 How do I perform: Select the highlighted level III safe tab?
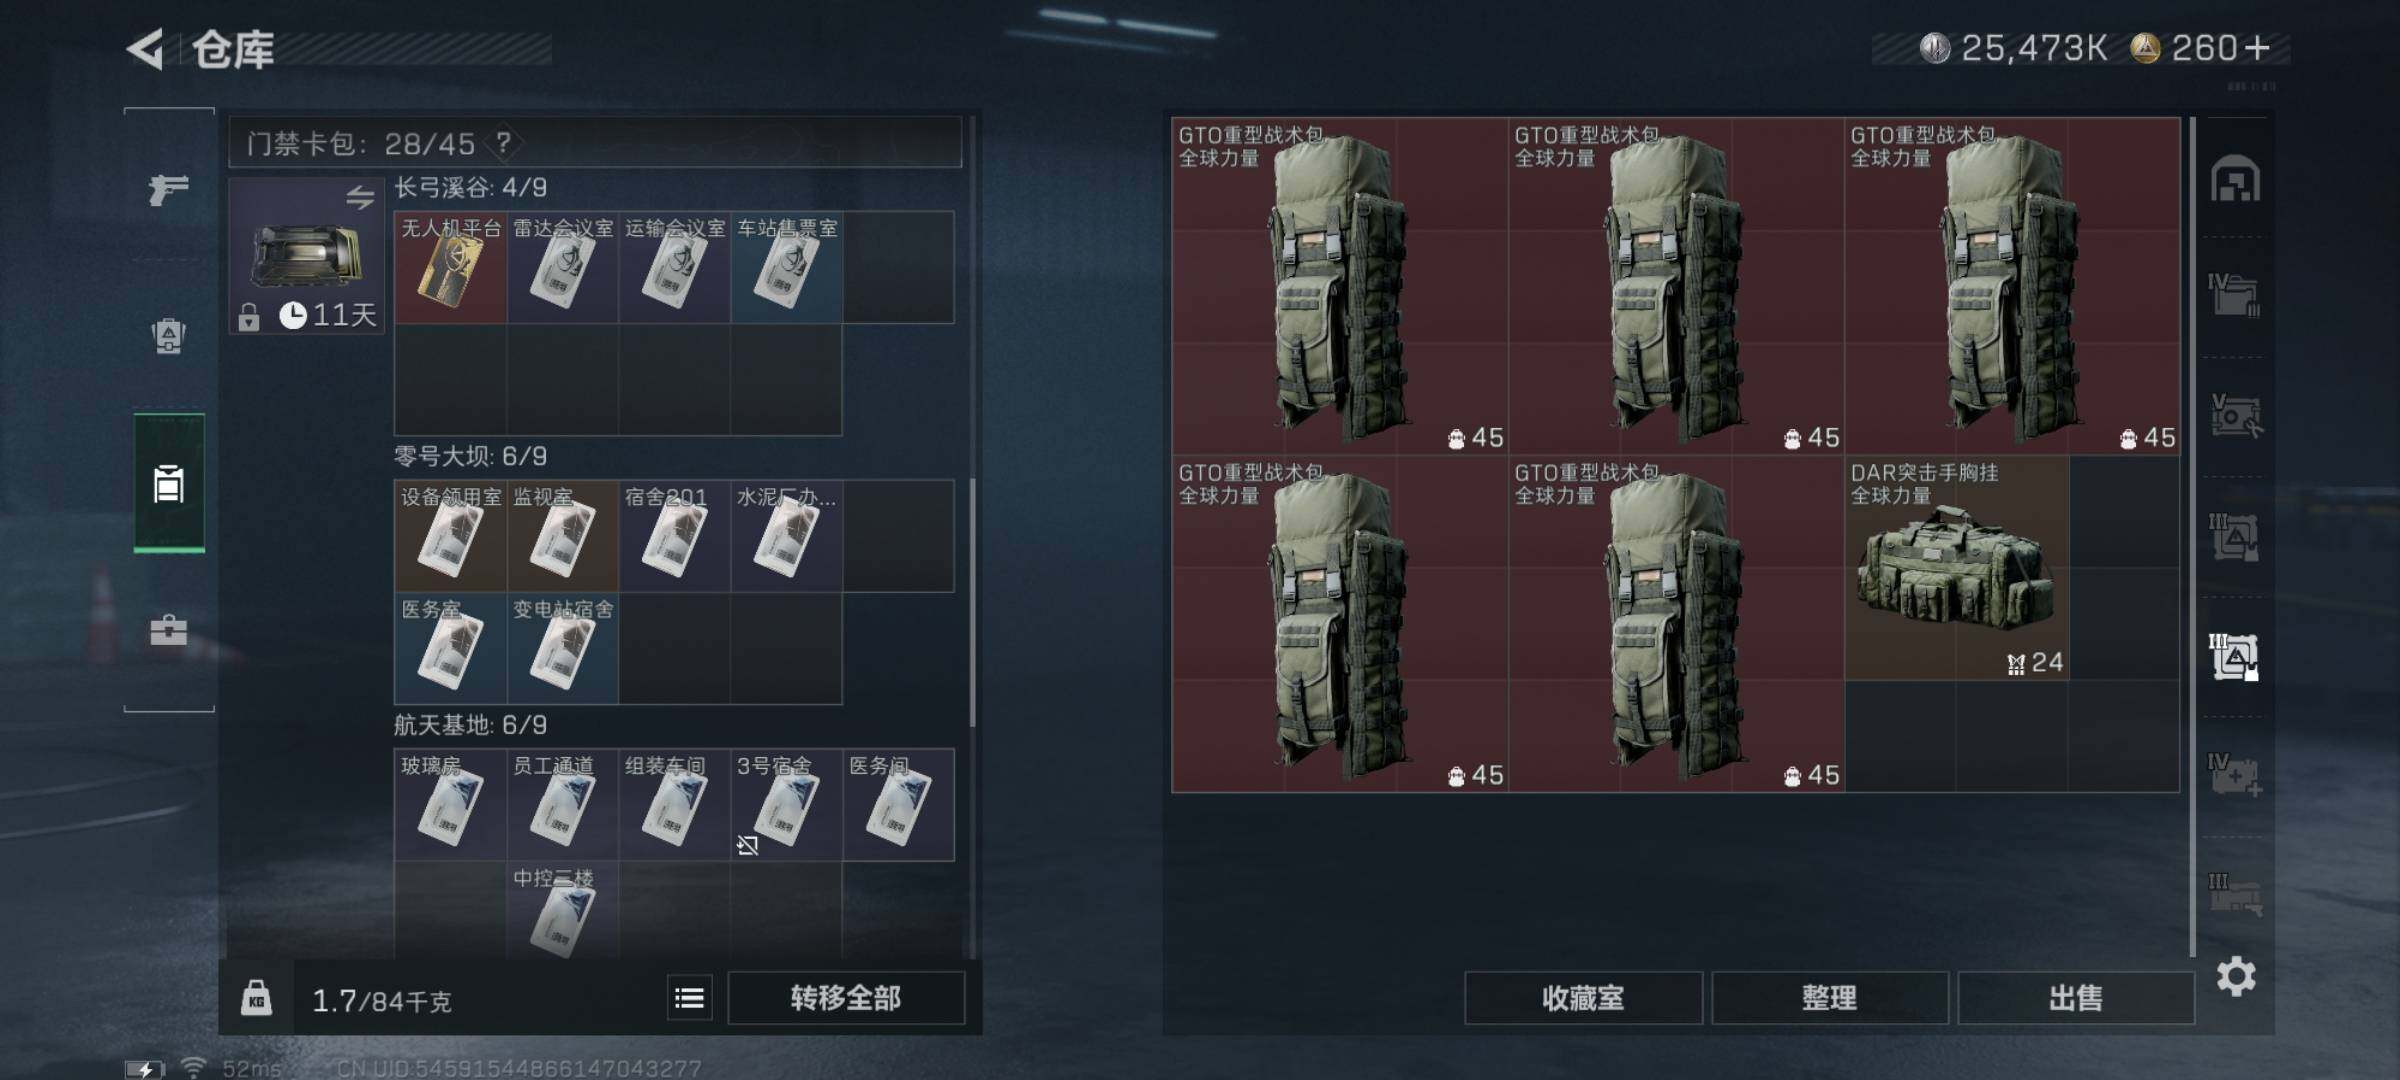point(2234,657)
